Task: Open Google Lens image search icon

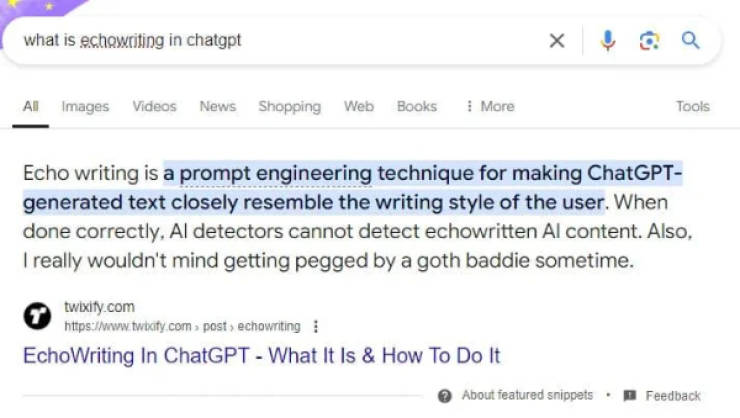Action: (649, 41)
